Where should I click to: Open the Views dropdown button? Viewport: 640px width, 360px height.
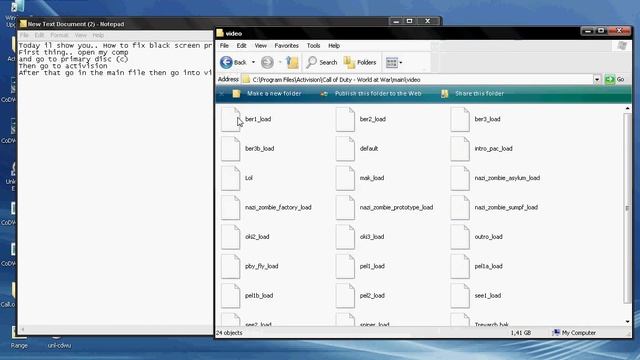point(394,62)
